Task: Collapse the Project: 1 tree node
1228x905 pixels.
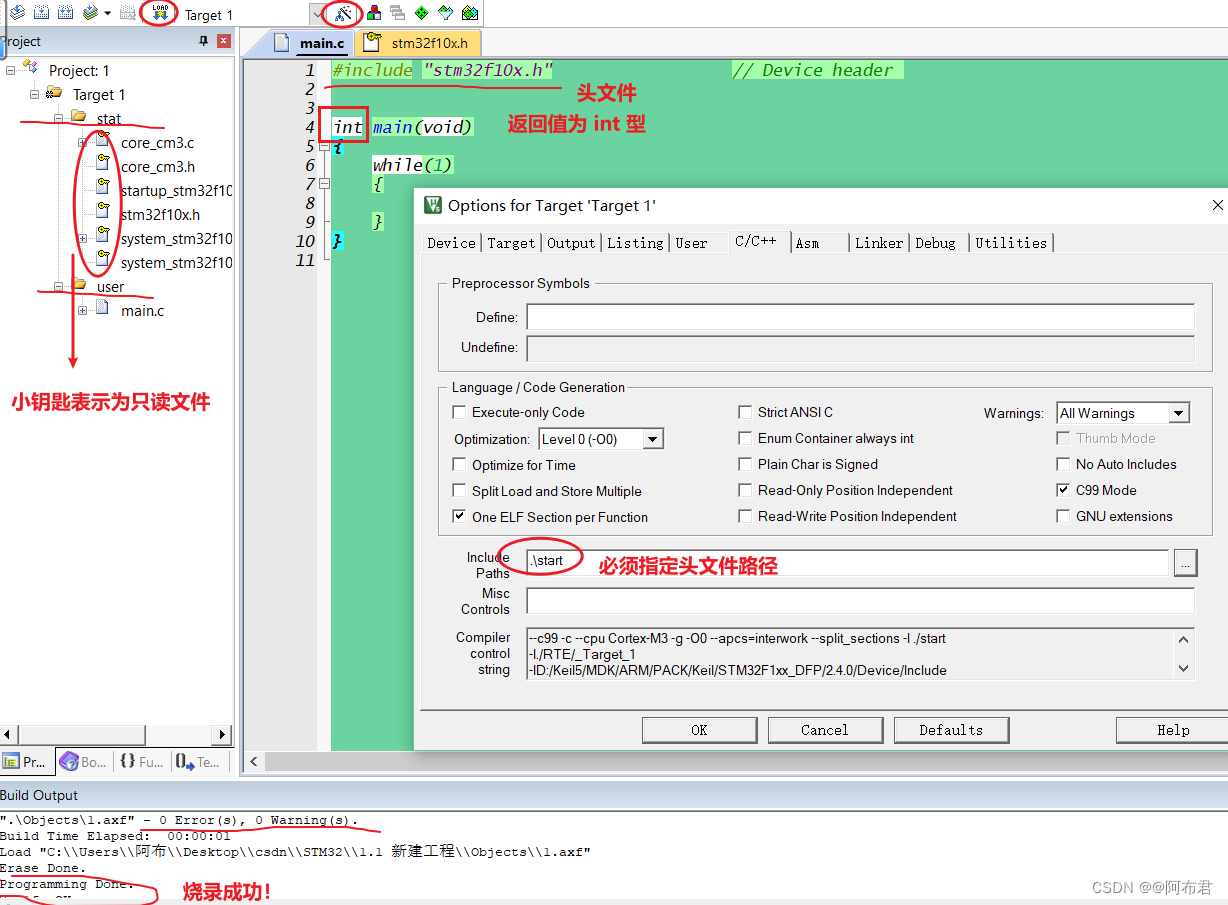Action: pos(11,70)
